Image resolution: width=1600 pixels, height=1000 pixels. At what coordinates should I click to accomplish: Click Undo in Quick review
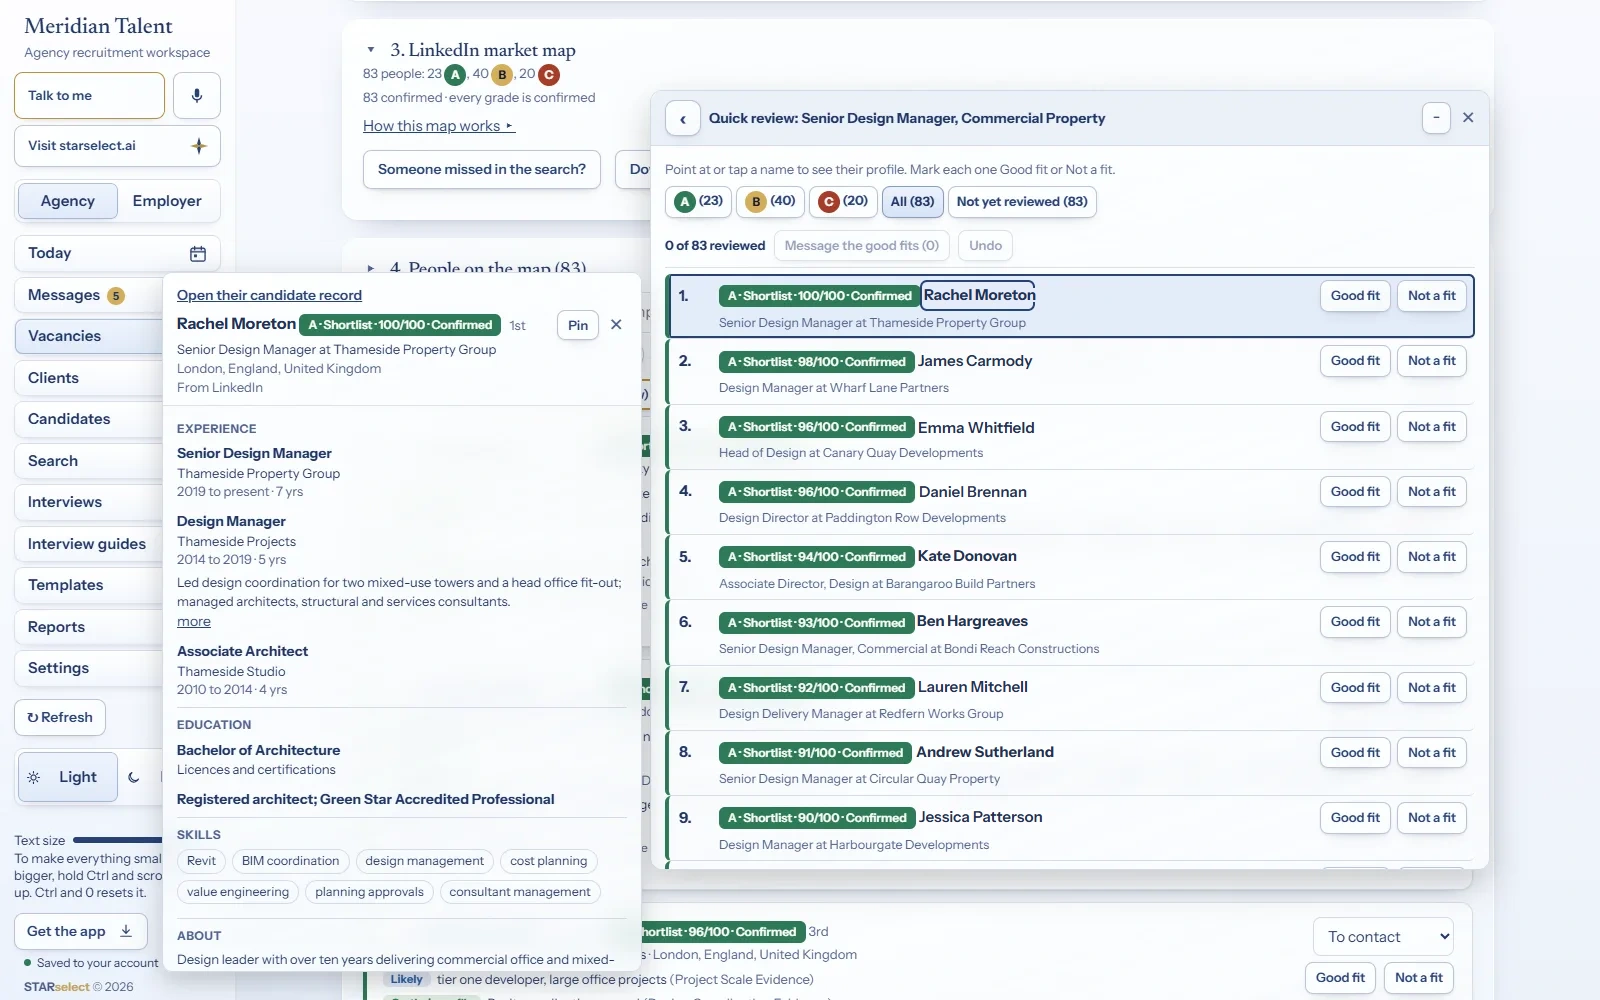985,246
